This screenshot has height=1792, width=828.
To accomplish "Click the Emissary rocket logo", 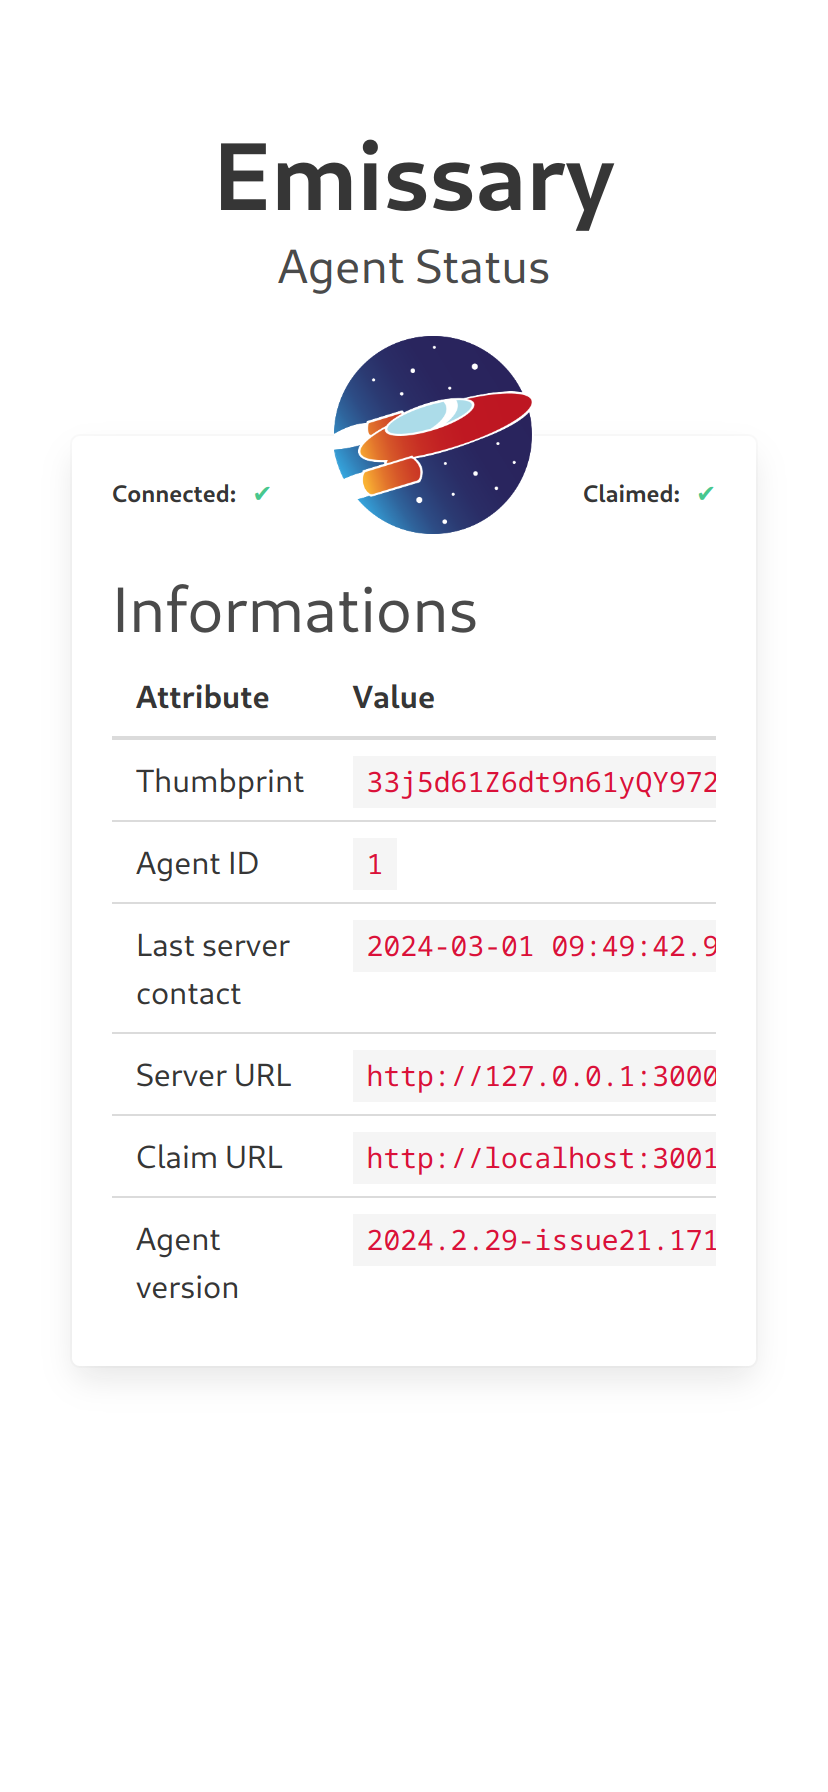I will pyautogui.click(x=433, y=435).
